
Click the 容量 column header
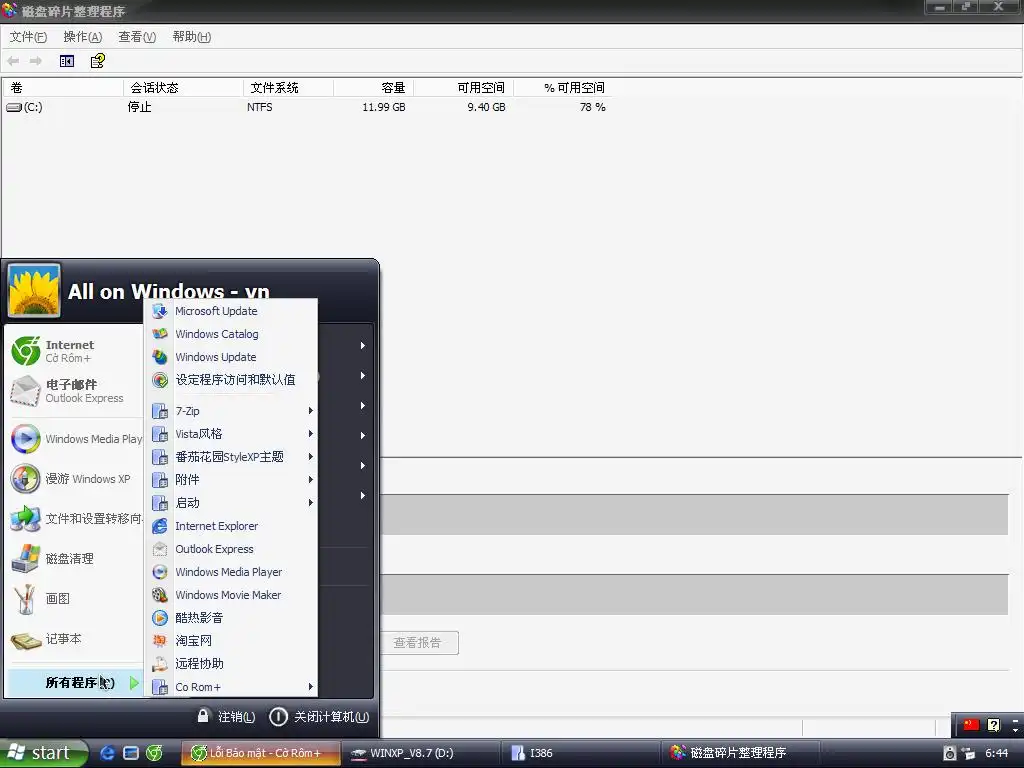373,88
